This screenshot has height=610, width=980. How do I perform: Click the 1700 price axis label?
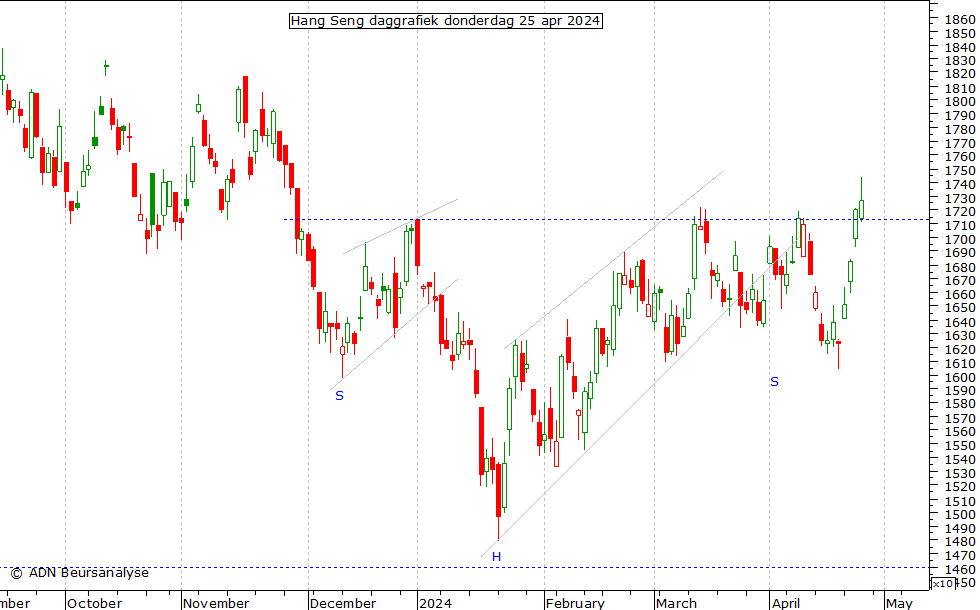[x=960, y=239]
